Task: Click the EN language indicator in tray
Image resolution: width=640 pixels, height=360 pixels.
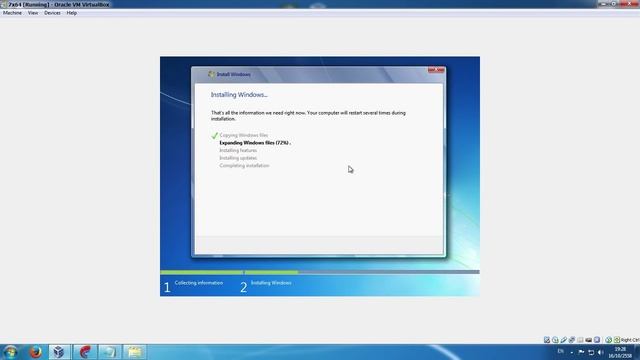Action: tap(560, 351)
